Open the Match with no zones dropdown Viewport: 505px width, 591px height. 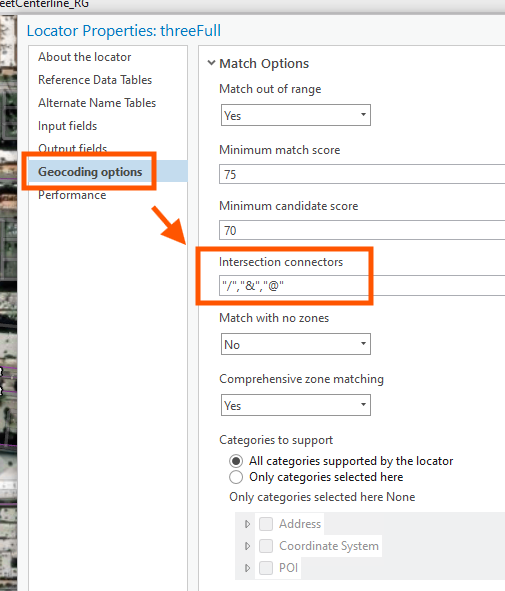[296, 344]
